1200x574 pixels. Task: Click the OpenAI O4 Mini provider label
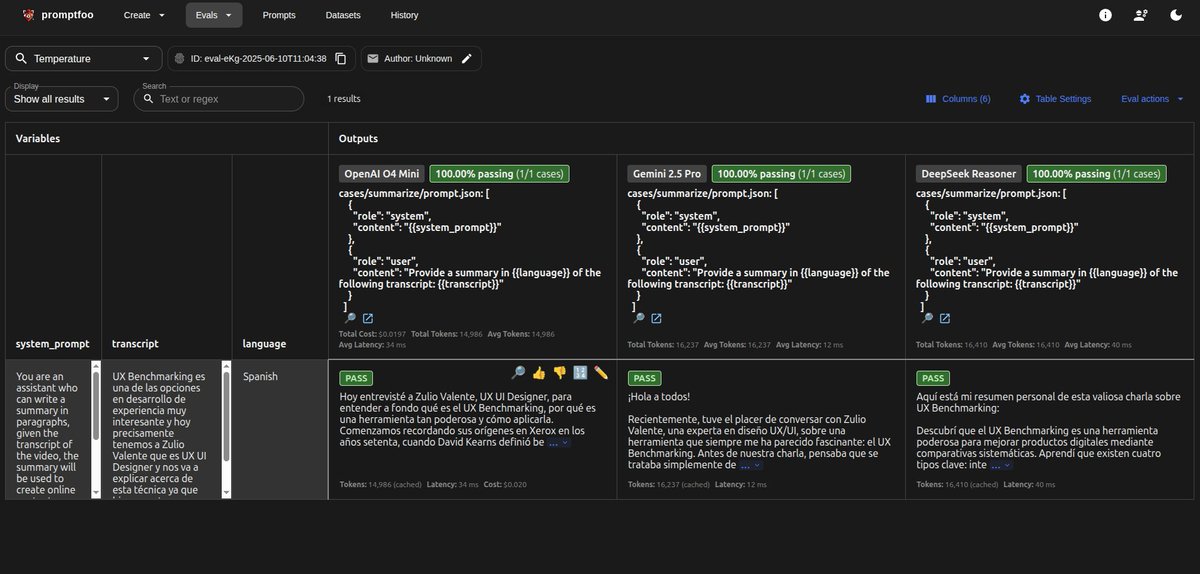coord(383,173)
